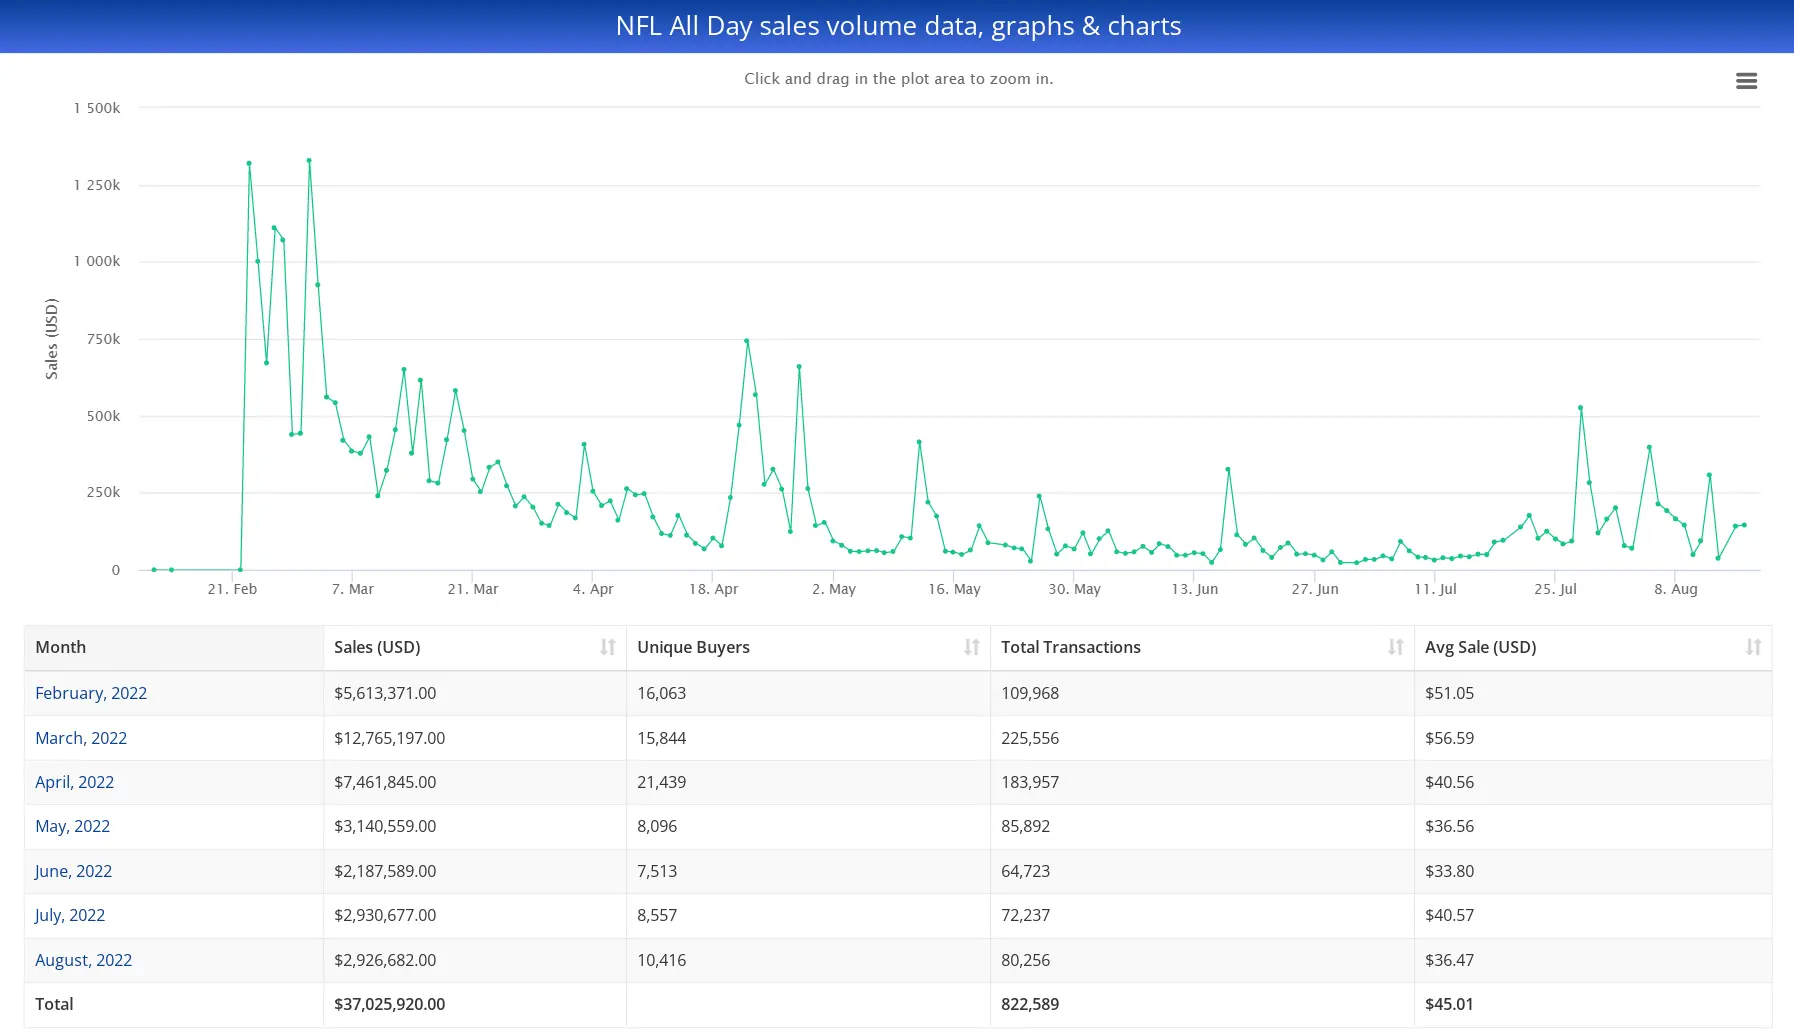Open the March, 2022 month link
Screen dimensions: 1794x1036
pos(81,738)
